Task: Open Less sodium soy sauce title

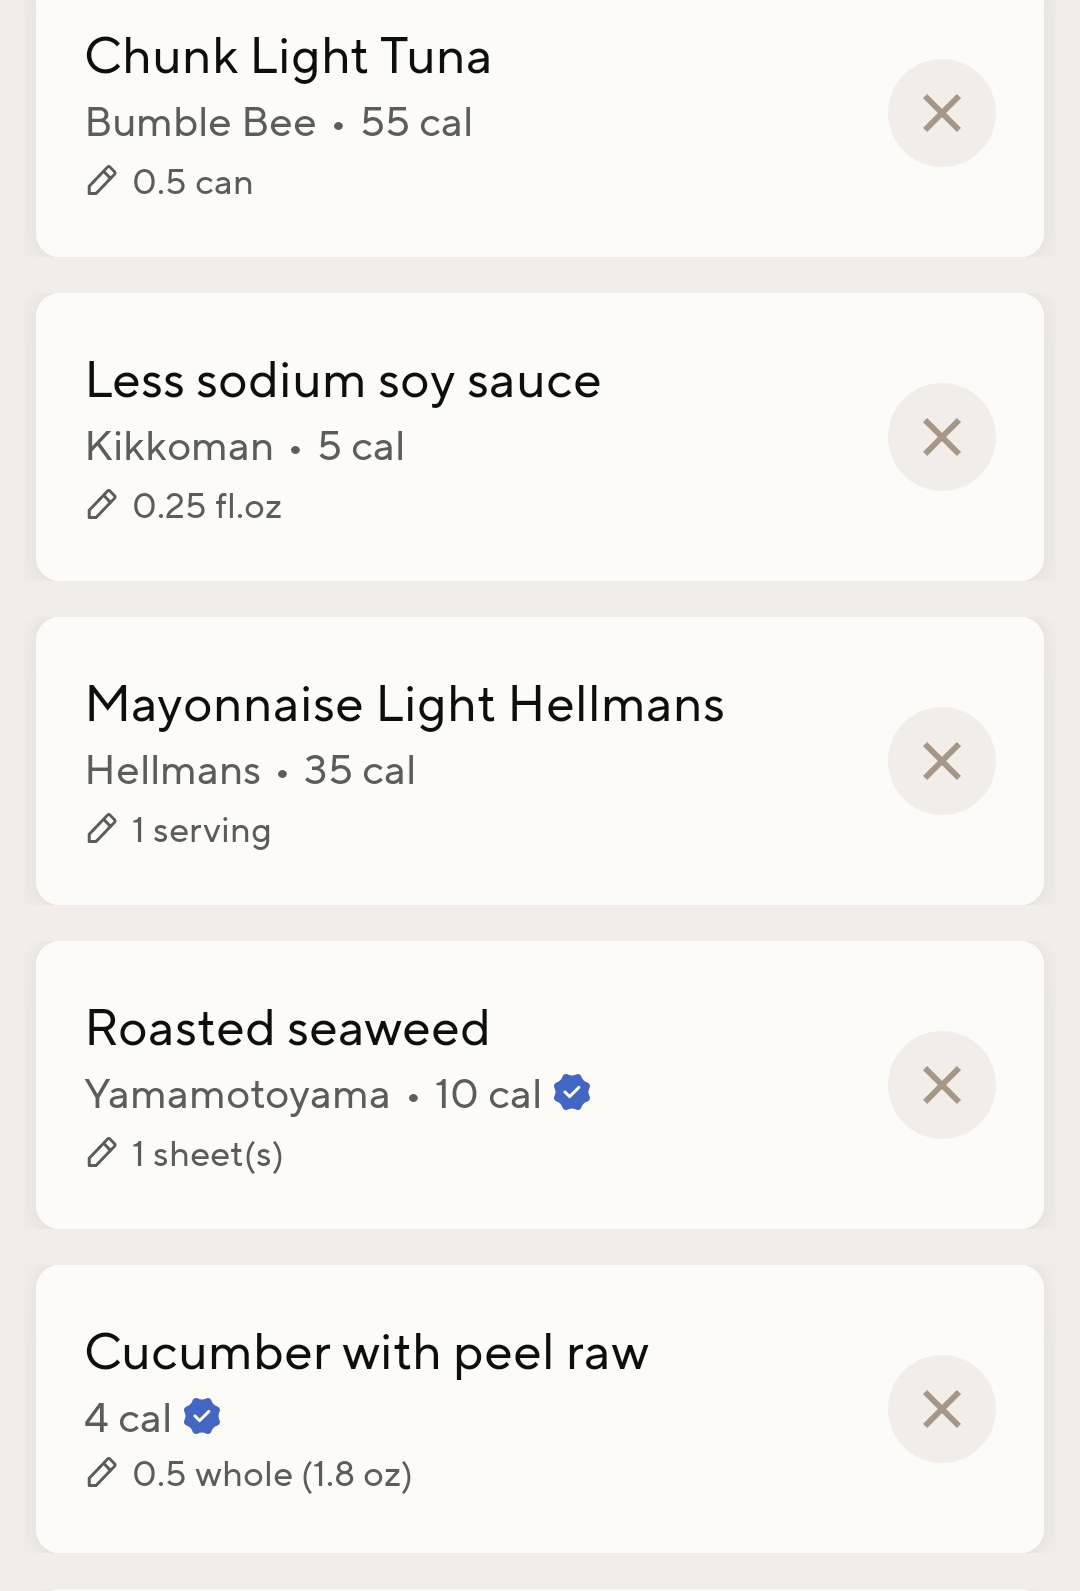Action: (343, 382)
